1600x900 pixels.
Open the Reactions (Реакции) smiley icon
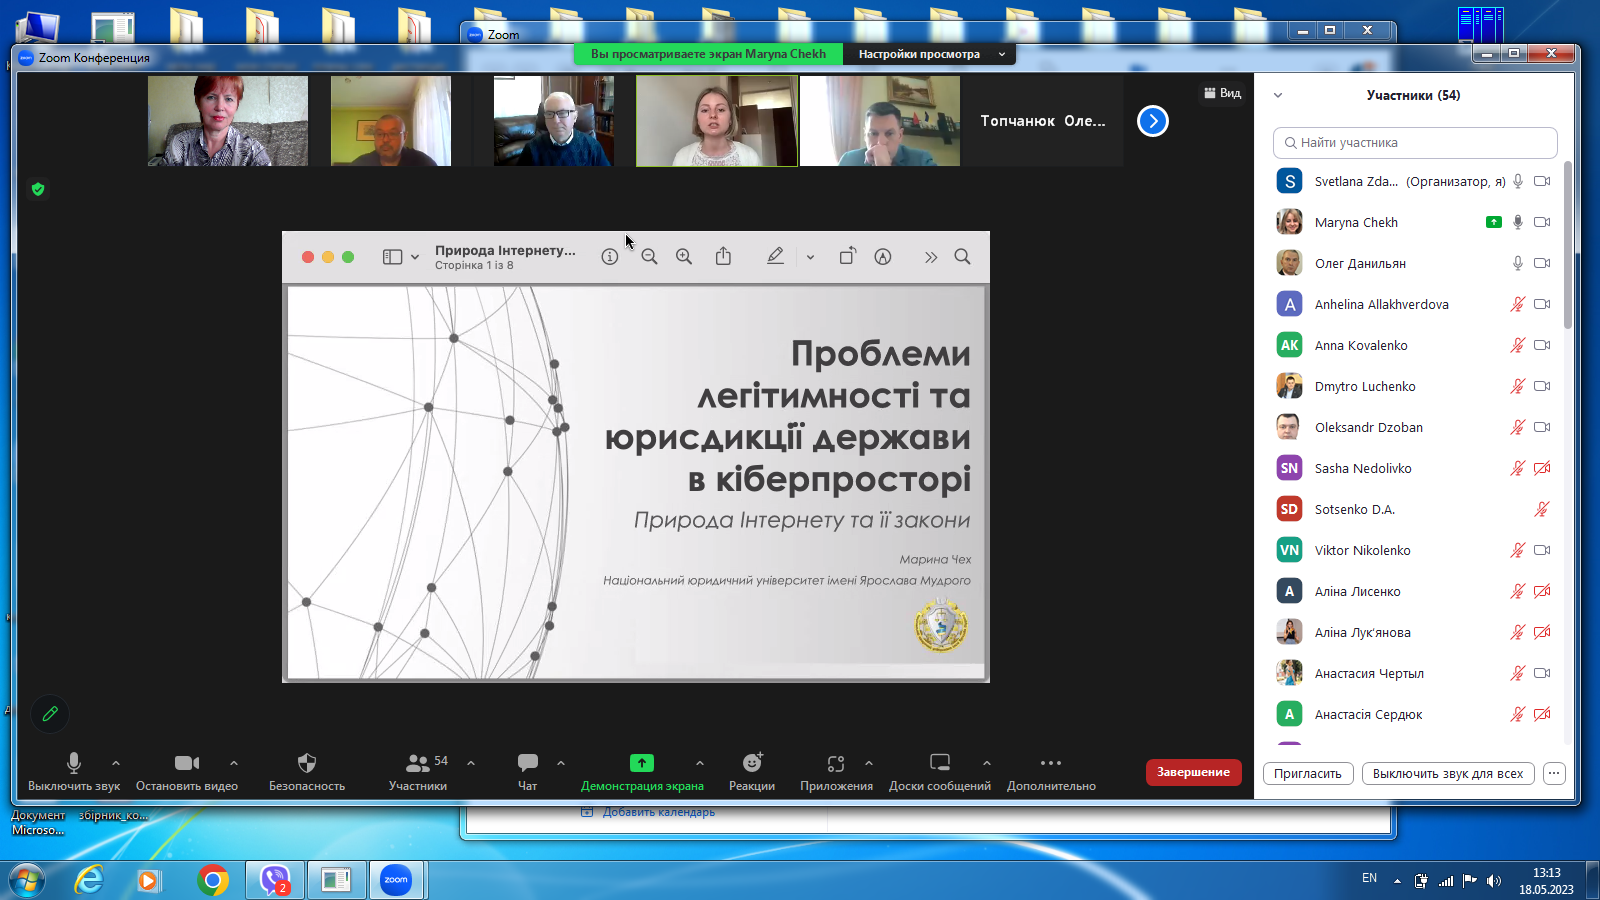point(752,763)
